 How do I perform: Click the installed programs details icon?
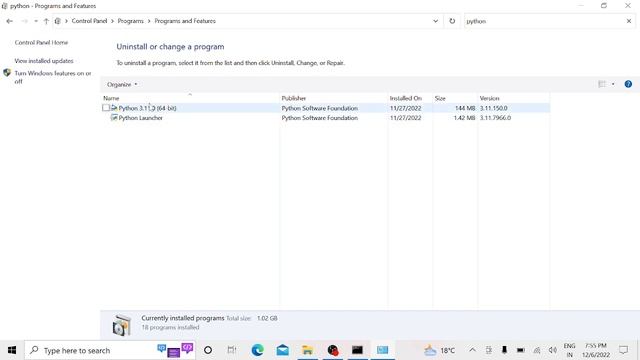click(122, 325)
